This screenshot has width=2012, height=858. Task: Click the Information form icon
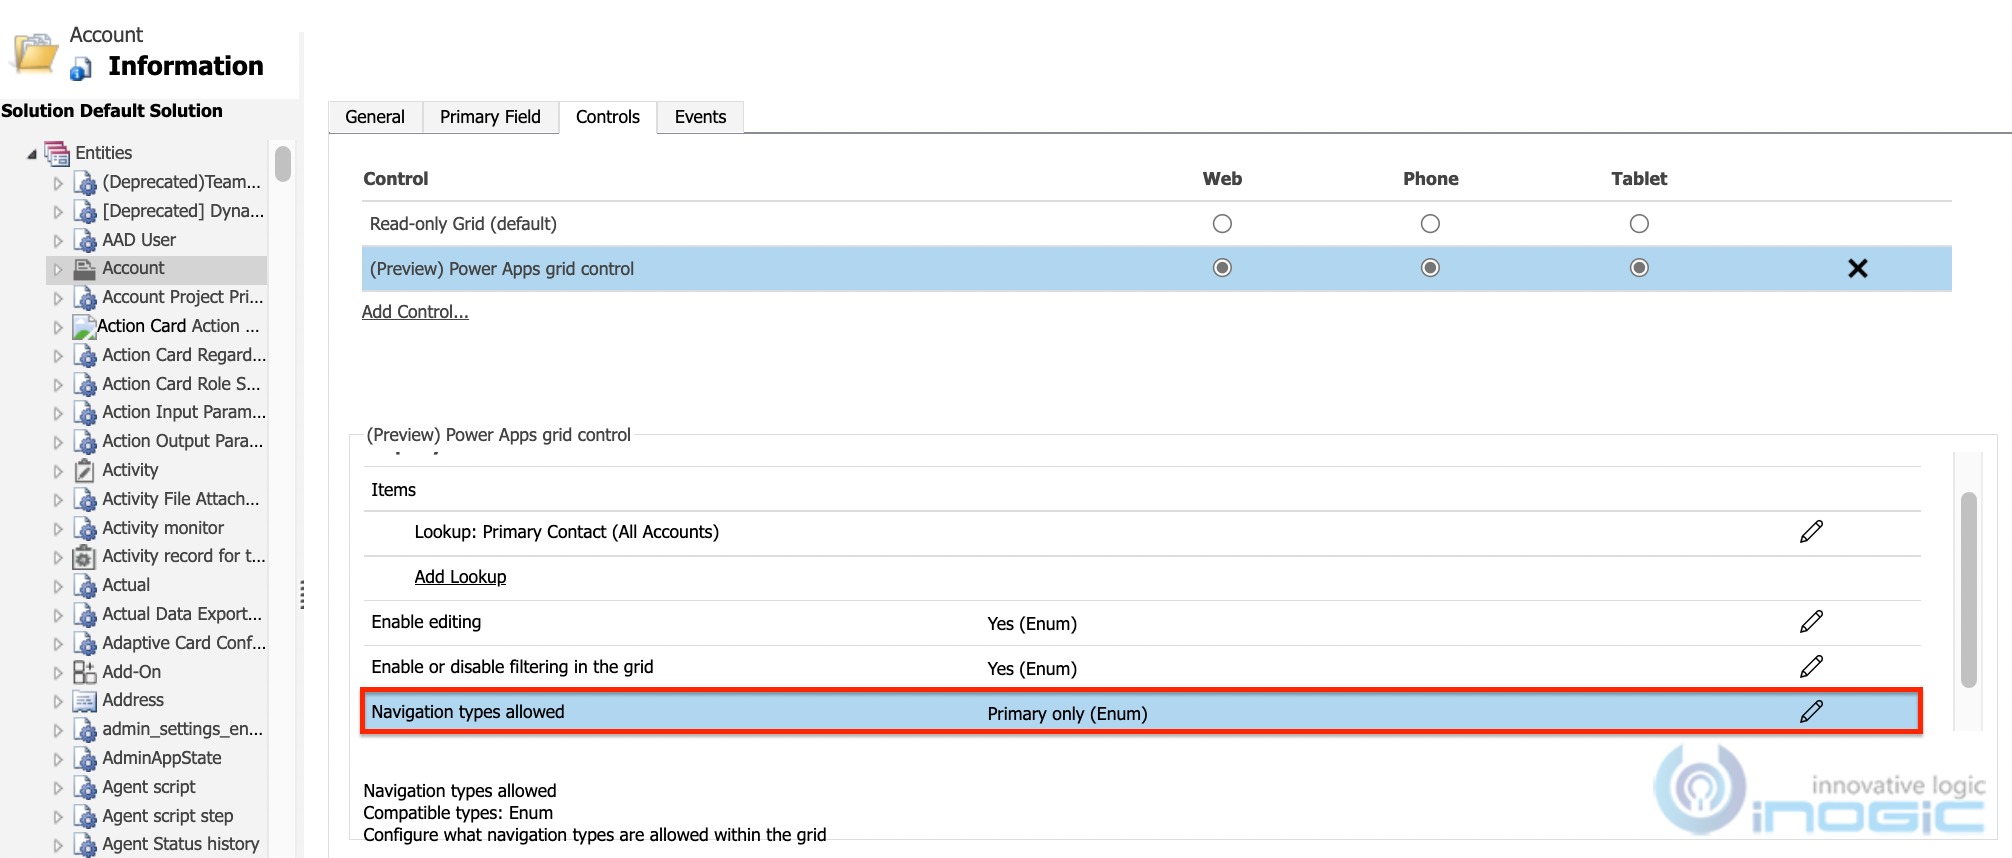pyautogui.click(x=82, y=68)
